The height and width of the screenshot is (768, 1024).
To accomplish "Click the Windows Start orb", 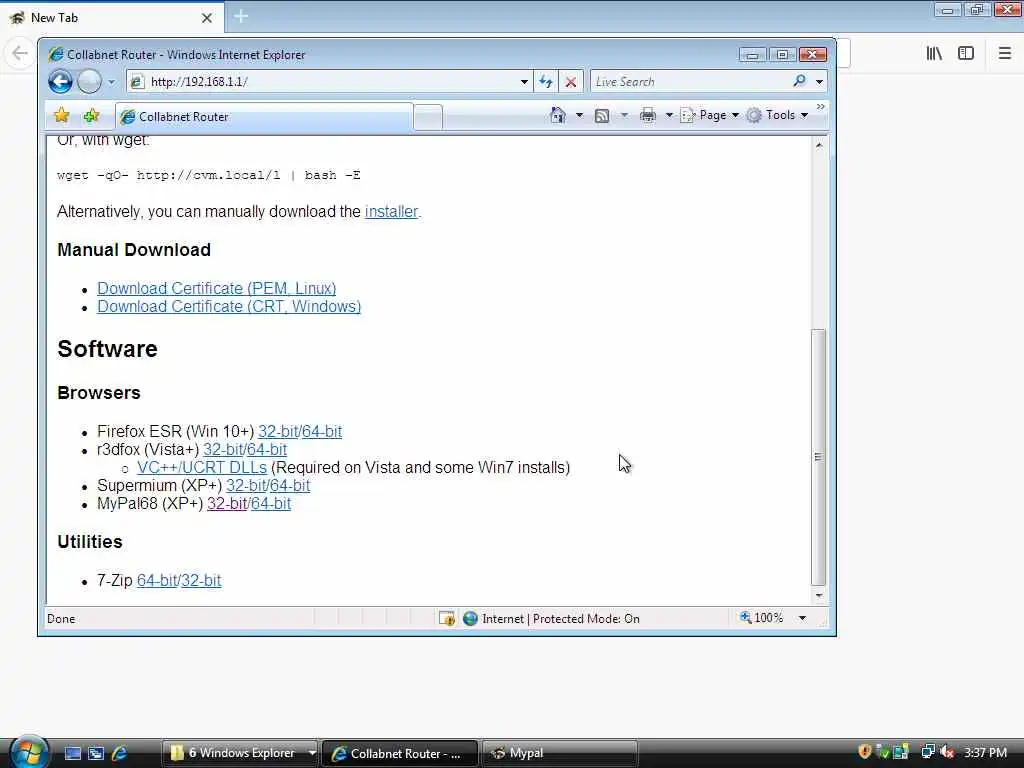I will coord(28,752).
